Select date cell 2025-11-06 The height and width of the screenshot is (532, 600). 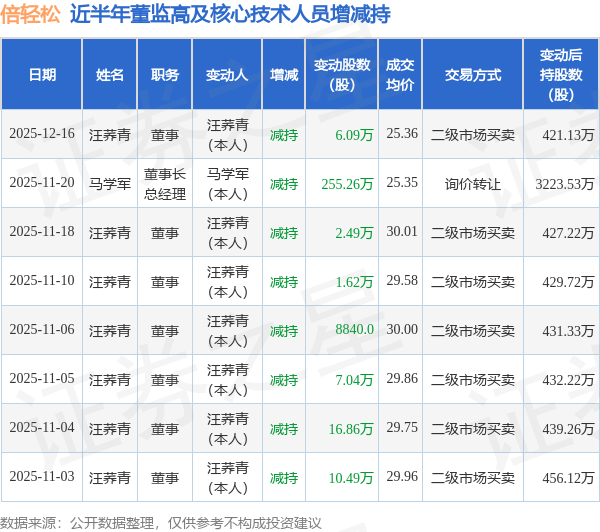pyautogui.click(x=42, y=330)
